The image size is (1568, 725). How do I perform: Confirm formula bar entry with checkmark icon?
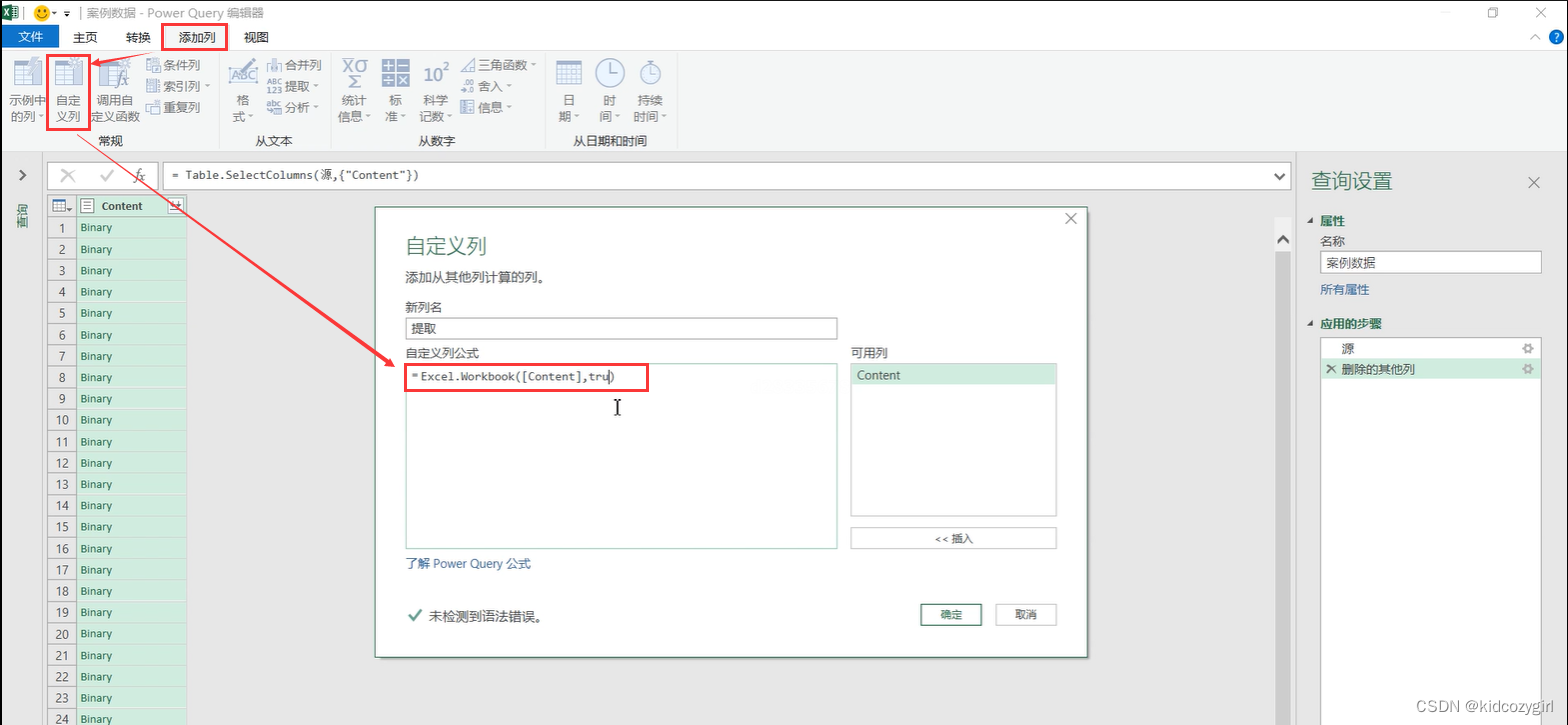coord(106,175)
